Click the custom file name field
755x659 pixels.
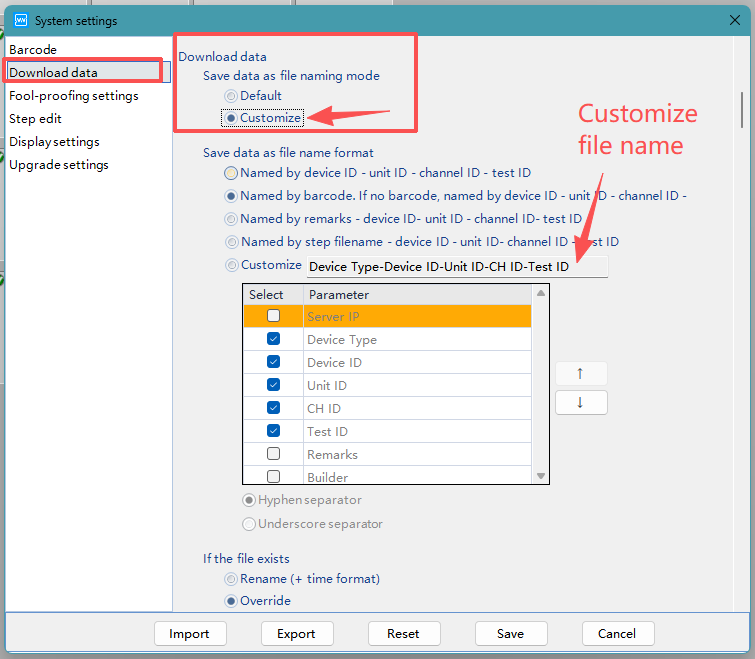(457, 267)
